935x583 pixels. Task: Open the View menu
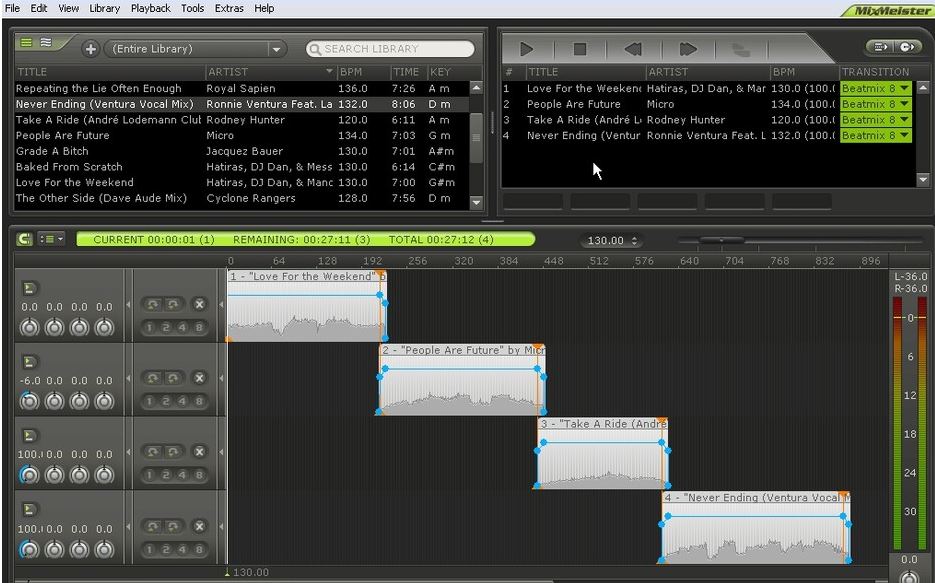(69, 8)
